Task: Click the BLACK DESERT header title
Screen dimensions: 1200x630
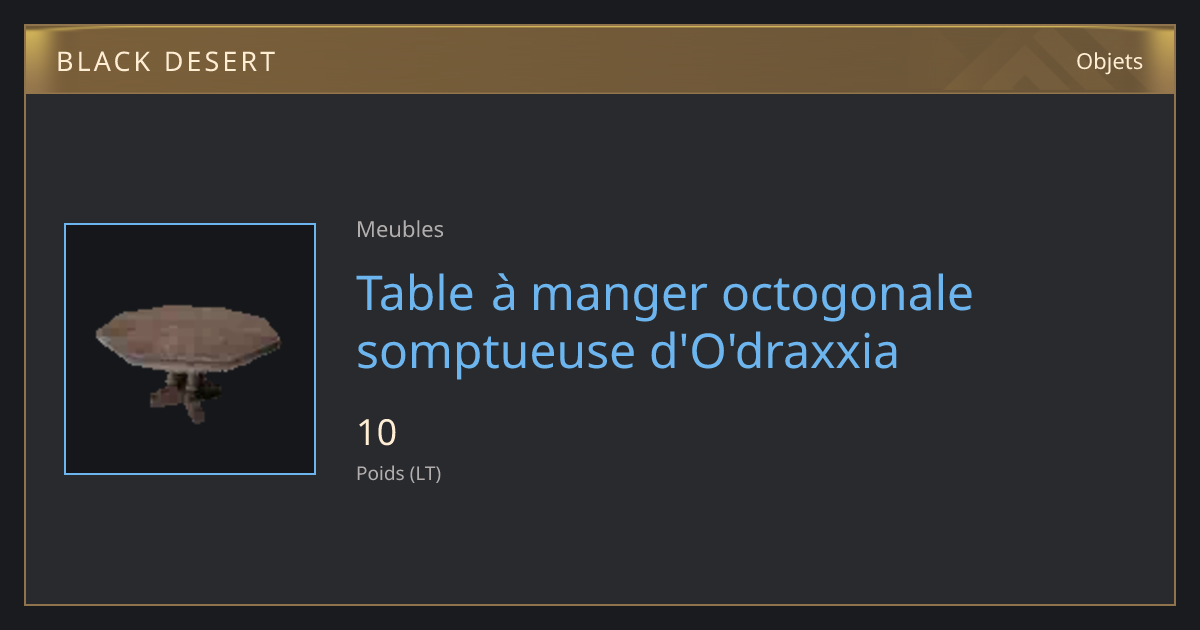Action: click(x=166, y=62)
